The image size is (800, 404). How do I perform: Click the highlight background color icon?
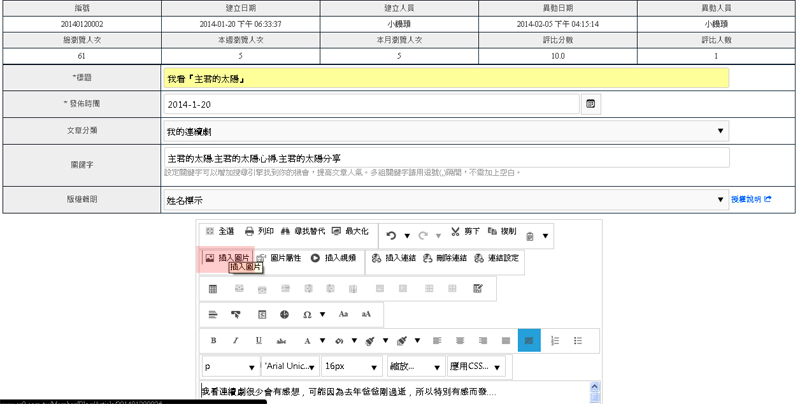pyautogui.click(x=339, y=341)
